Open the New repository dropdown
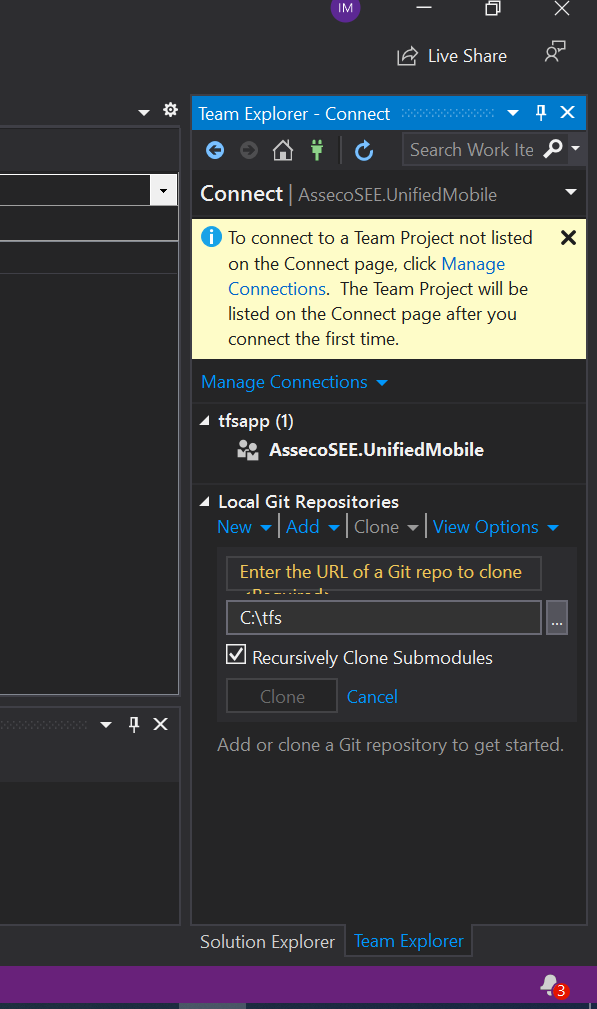Screen dimensions: 597x1009 point(244,527)
